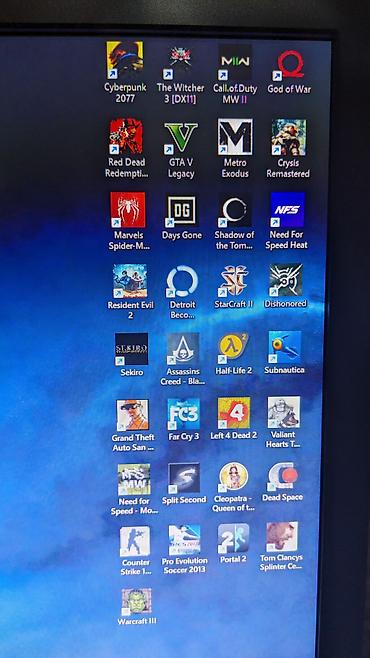
Task: Launch The Witcher 3 [DX11] icon
Action: 180,62
